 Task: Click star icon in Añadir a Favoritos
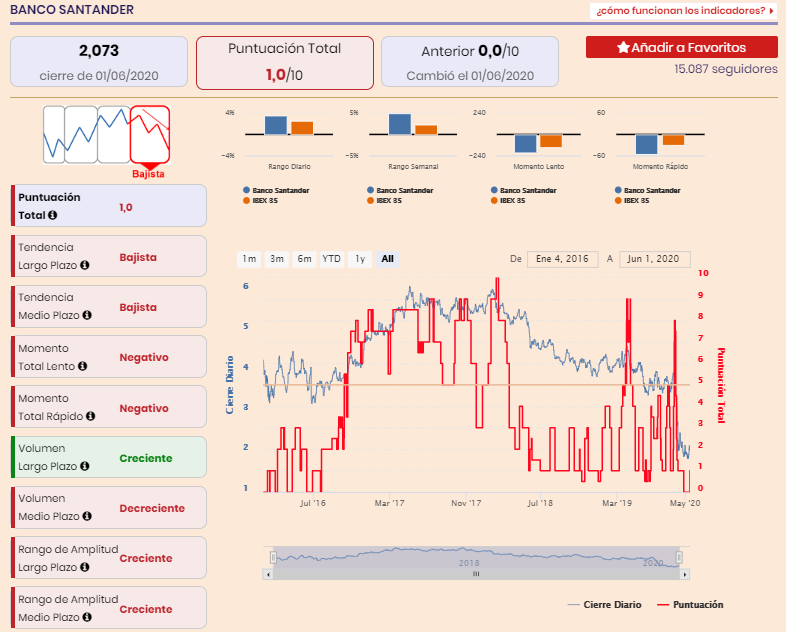pos(623,47)
